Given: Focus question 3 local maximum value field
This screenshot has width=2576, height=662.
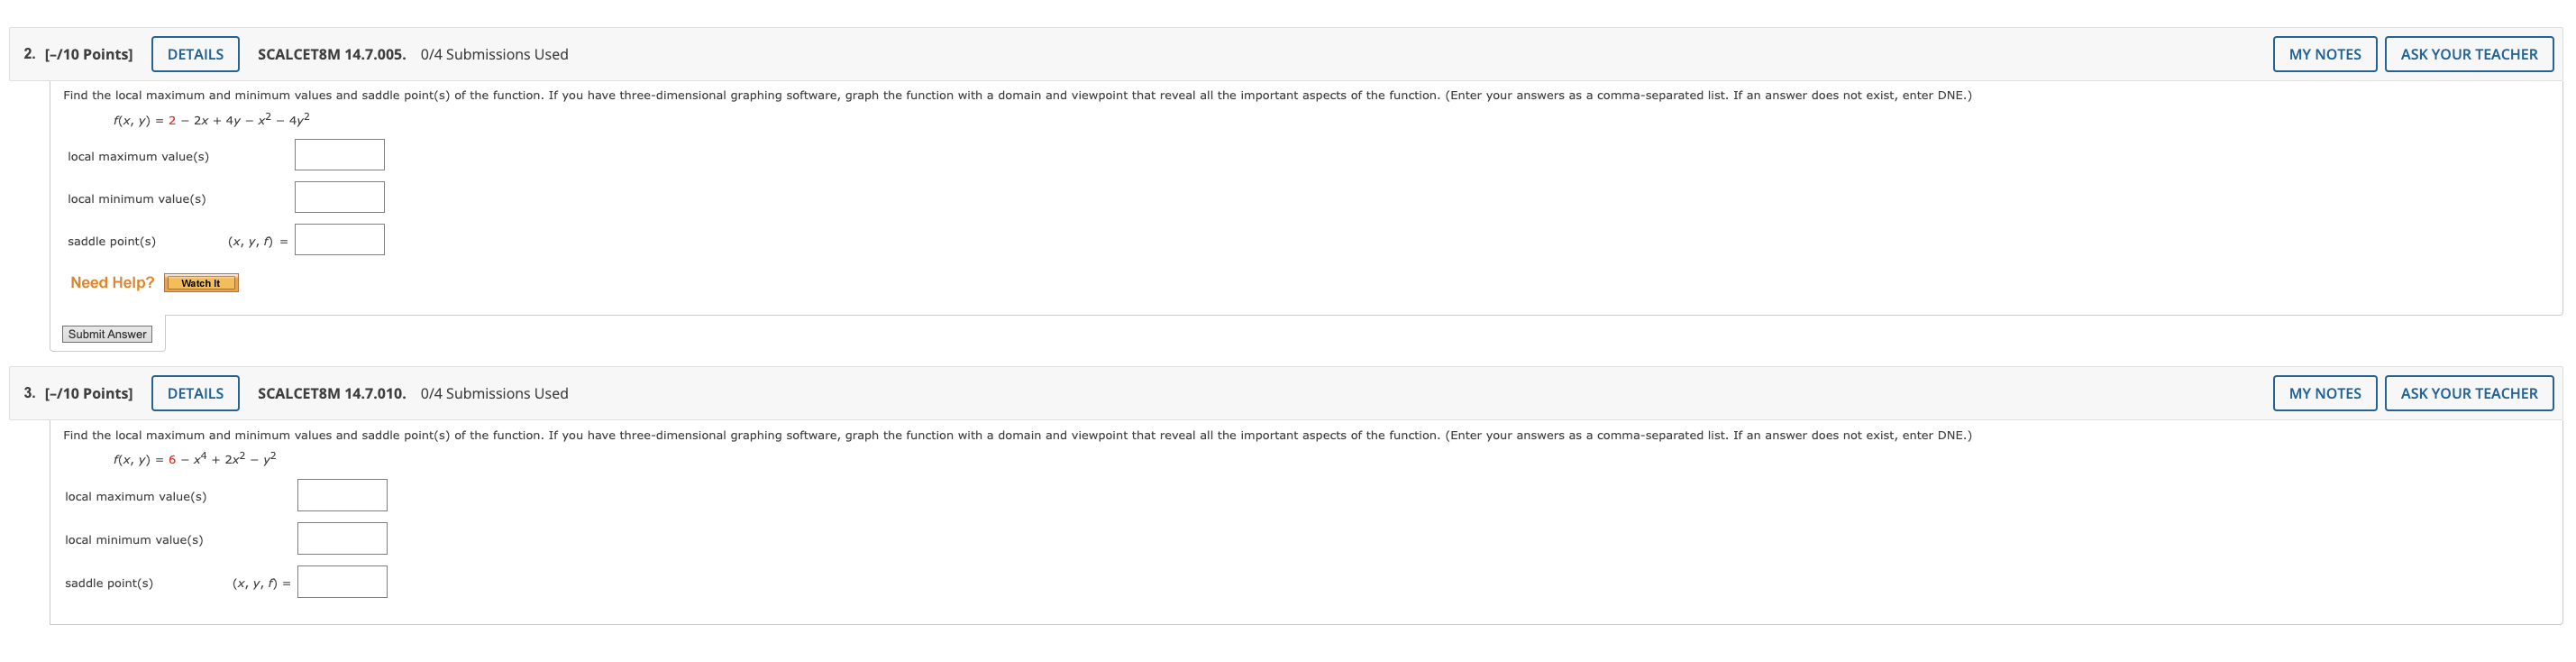Looking at the screenshot, I should point(342,495).
